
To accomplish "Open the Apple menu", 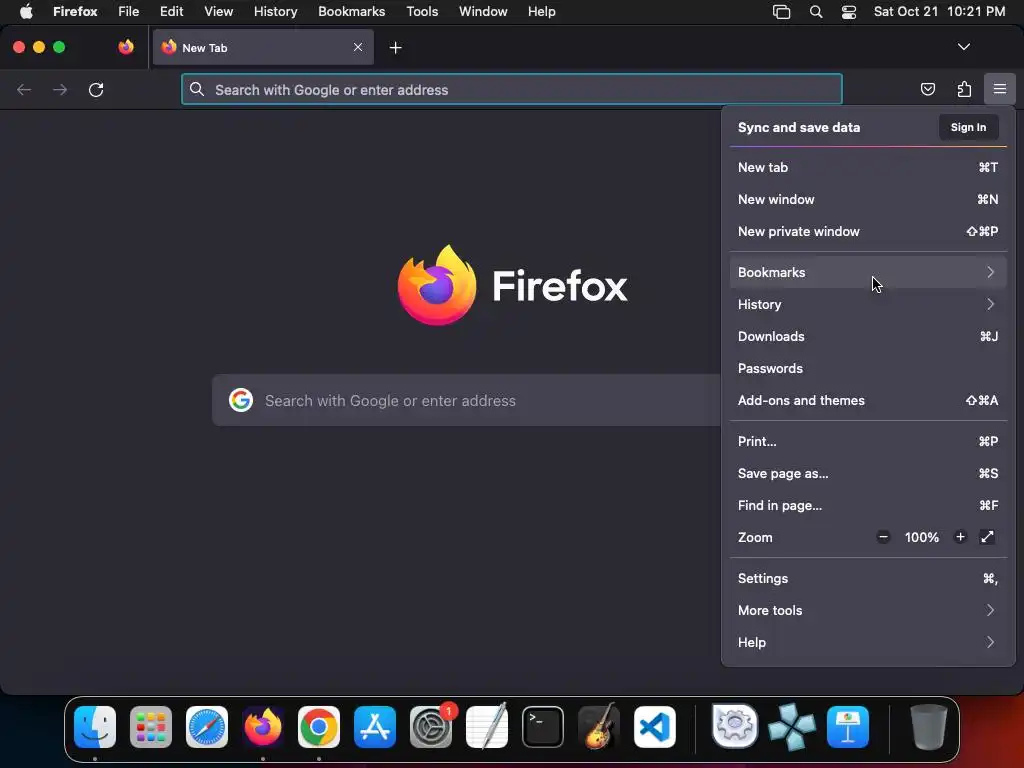I will [x=26, y=12].
